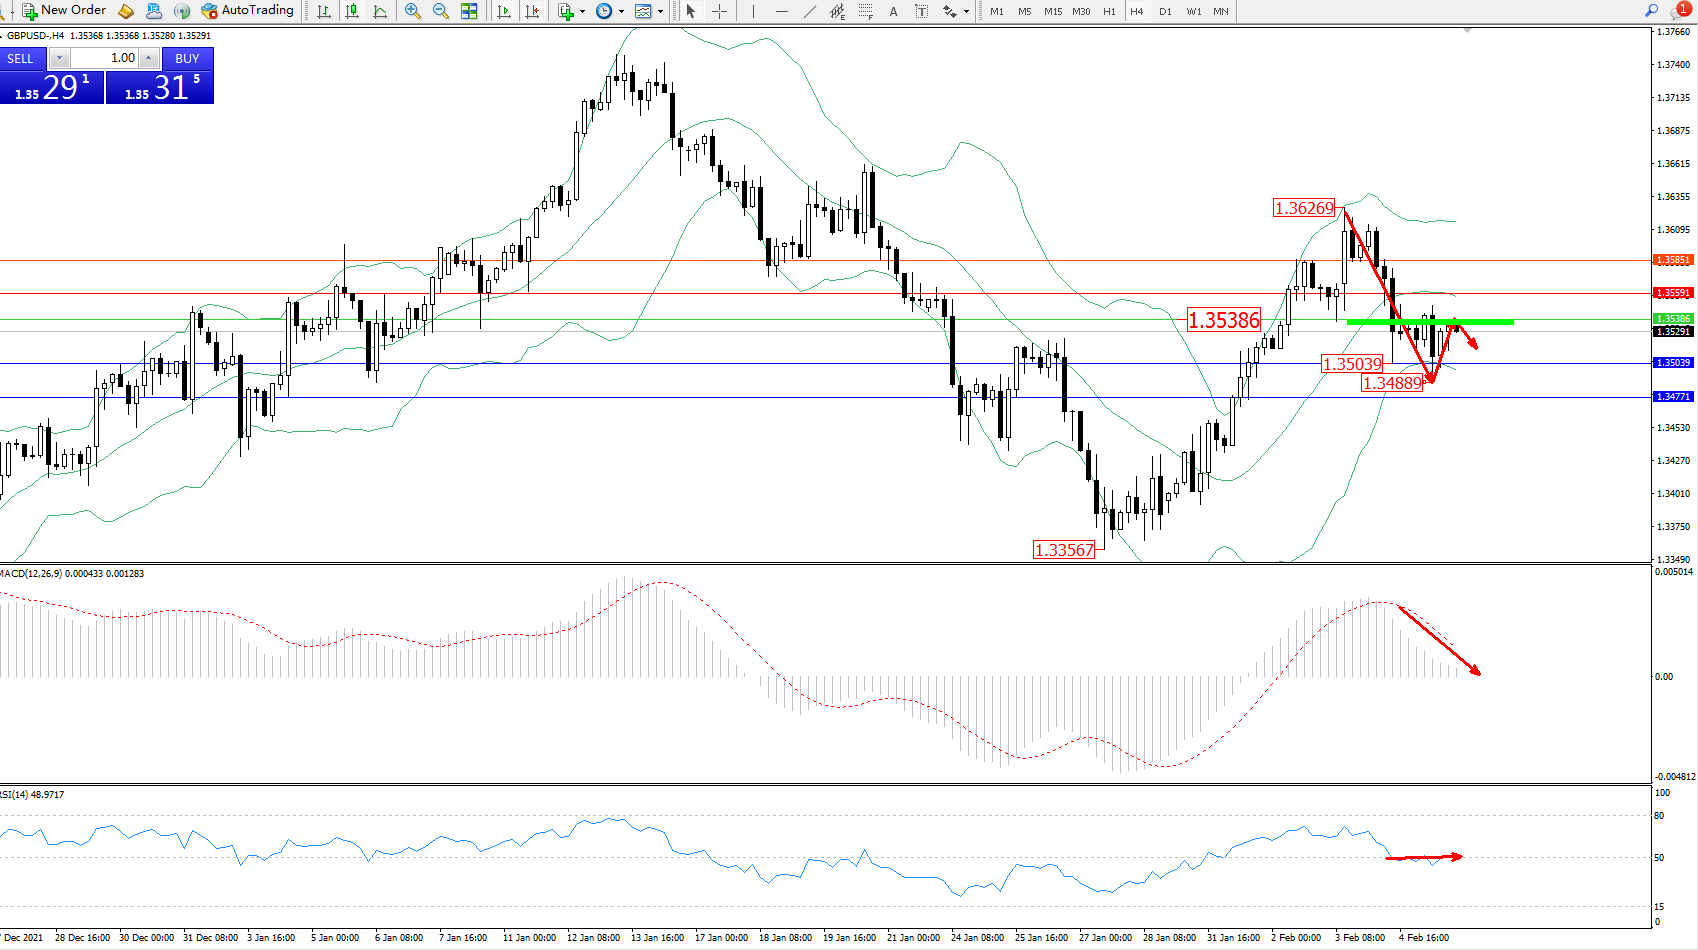1698x950 pixels.
Task: Draw Fibonacci retracement tool
Action: [x=866, y=11]
